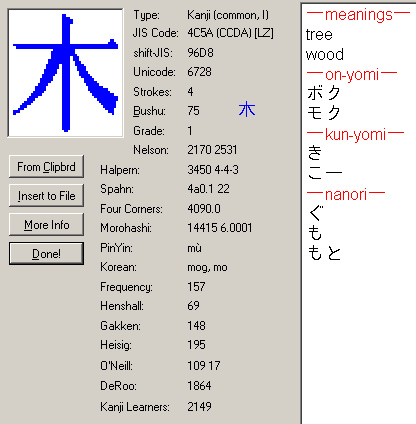
Task: Click the kun-yomi reading き
Action: 315,153
